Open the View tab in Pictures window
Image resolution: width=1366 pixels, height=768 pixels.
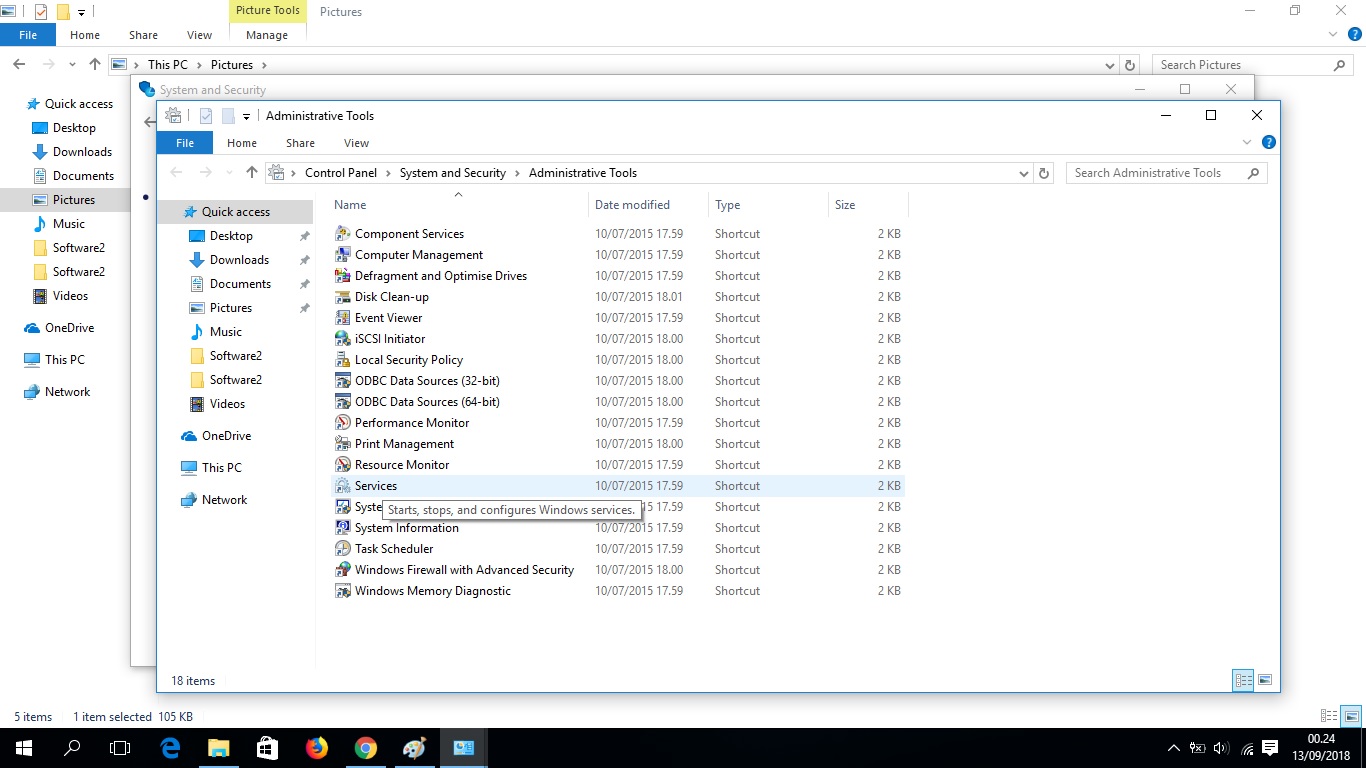pyautogui.click(x=200, y=35)
